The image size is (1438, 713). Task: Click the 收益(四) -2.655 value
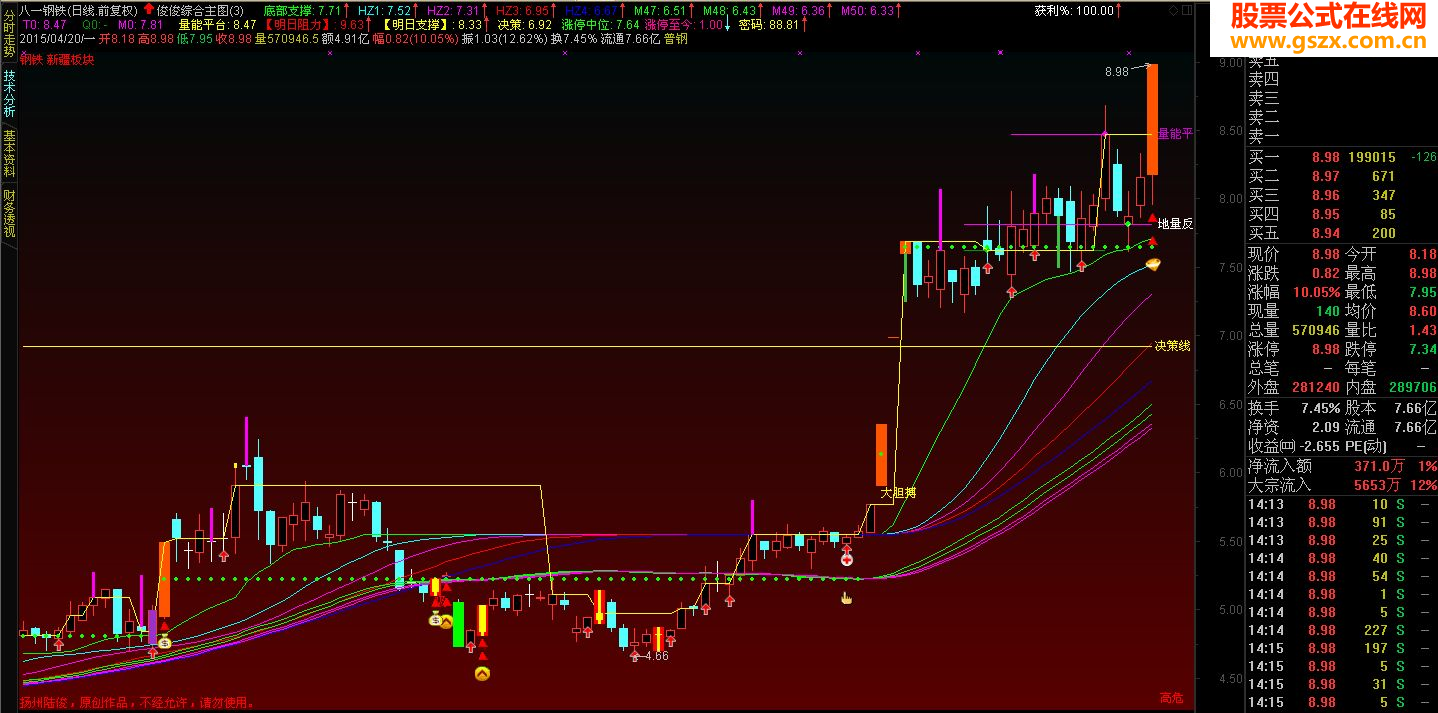[1318, 446]
